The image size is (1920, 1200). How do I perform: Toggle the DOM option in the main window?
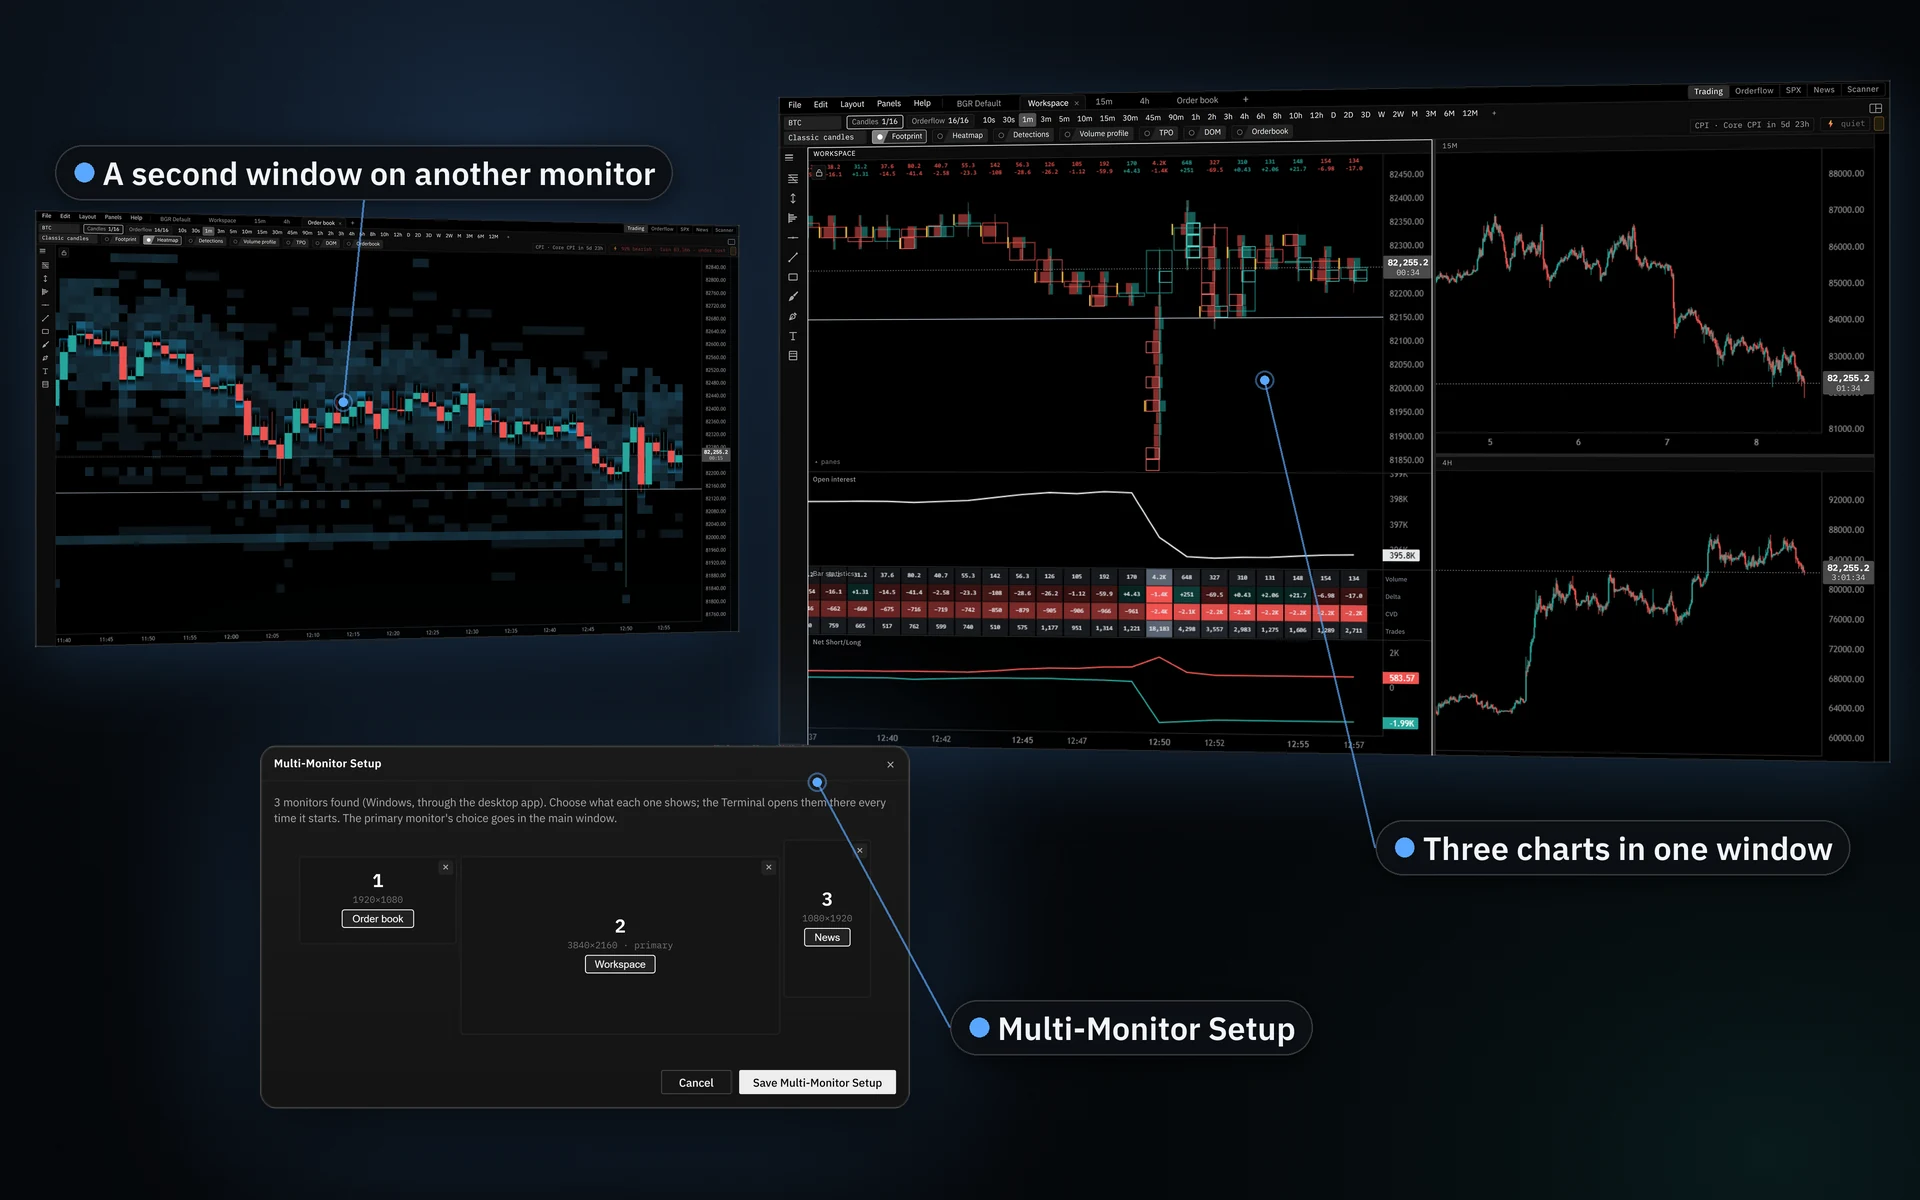tap(1205, 132)
